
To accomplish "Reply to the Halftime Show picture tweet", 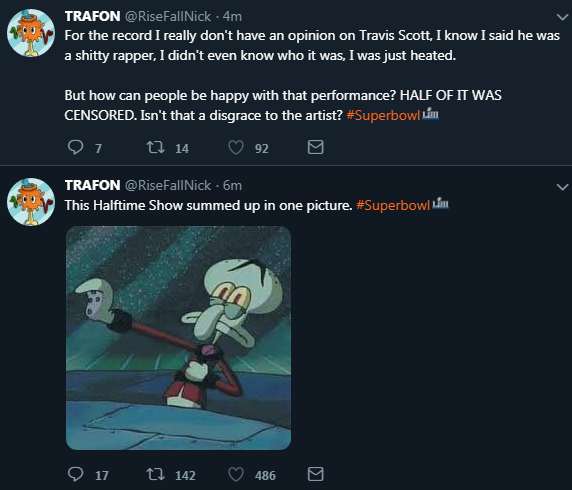I will tap(76, 474).
